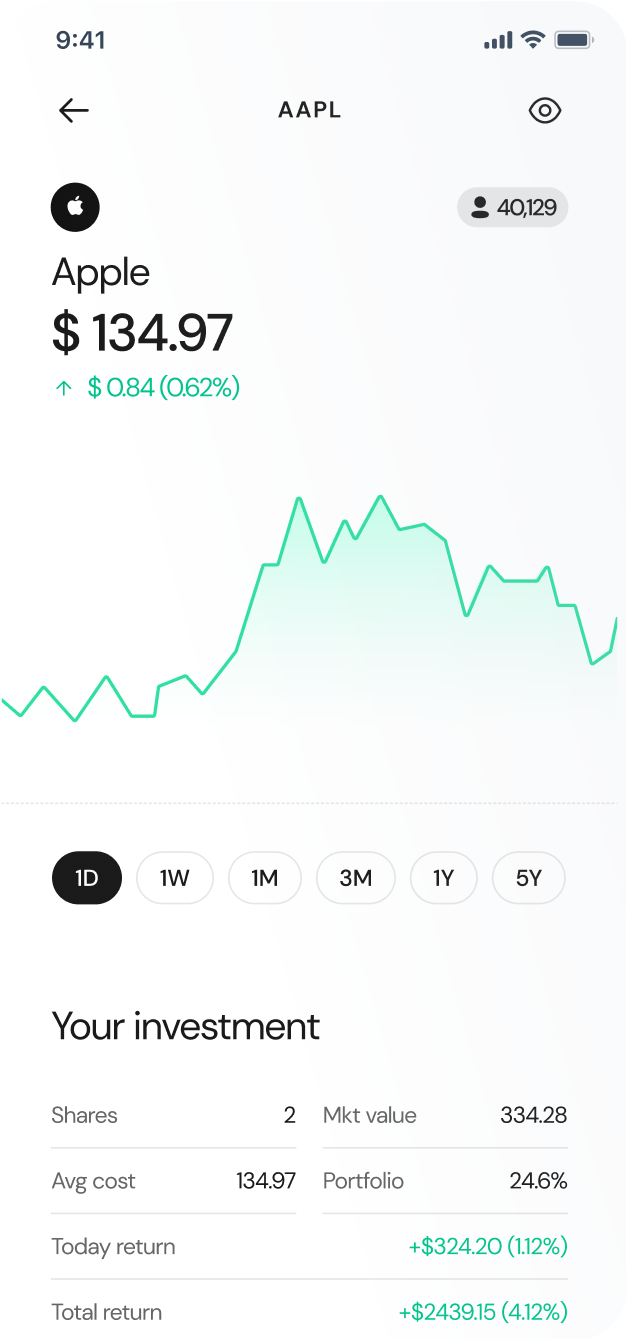
Task: Switch chart to 1M range
Action: point(264,878)
